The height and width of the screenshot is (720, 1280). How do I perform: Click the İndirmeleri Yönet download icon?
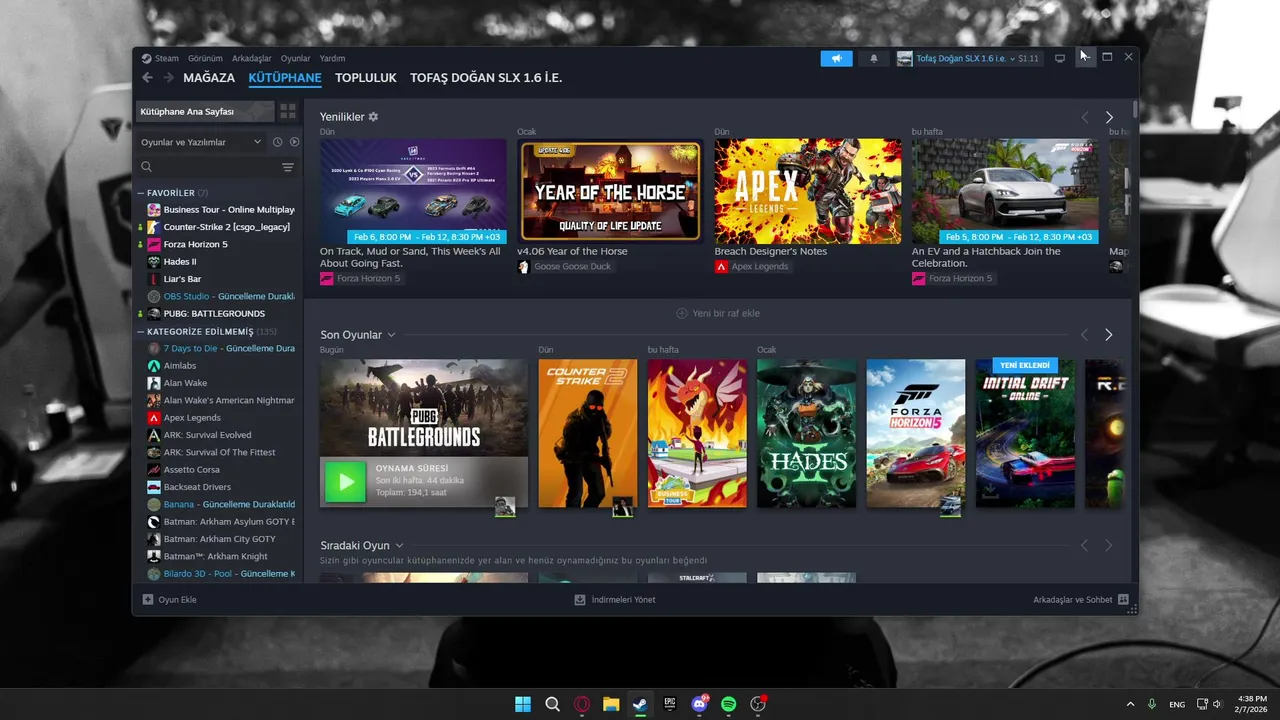580,600
